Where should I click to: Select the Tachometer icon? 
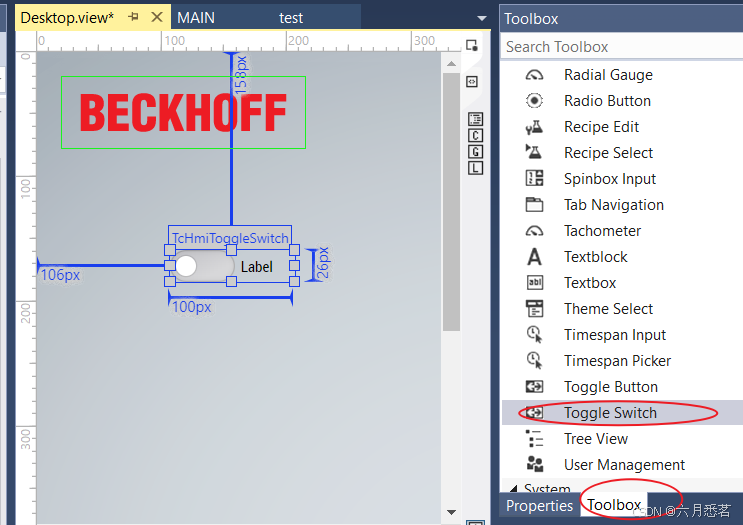pos(535,231)
